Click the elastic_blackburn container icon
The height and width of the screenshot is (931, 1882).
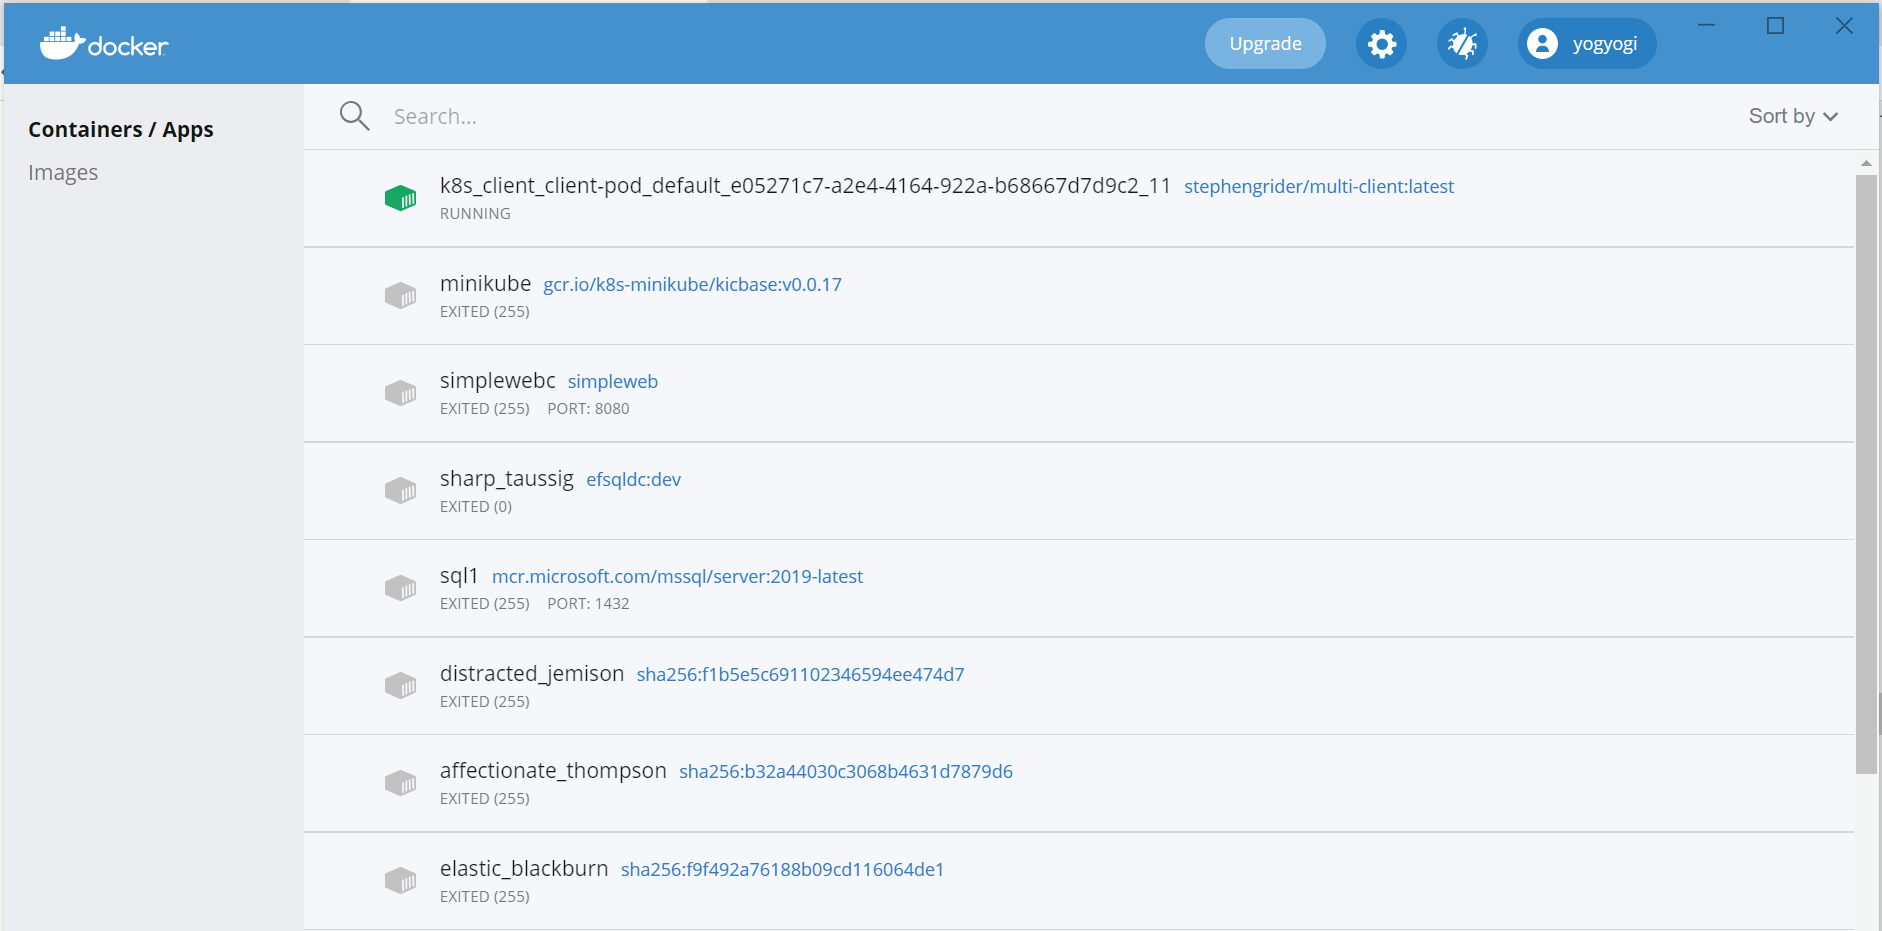point(400,881)
